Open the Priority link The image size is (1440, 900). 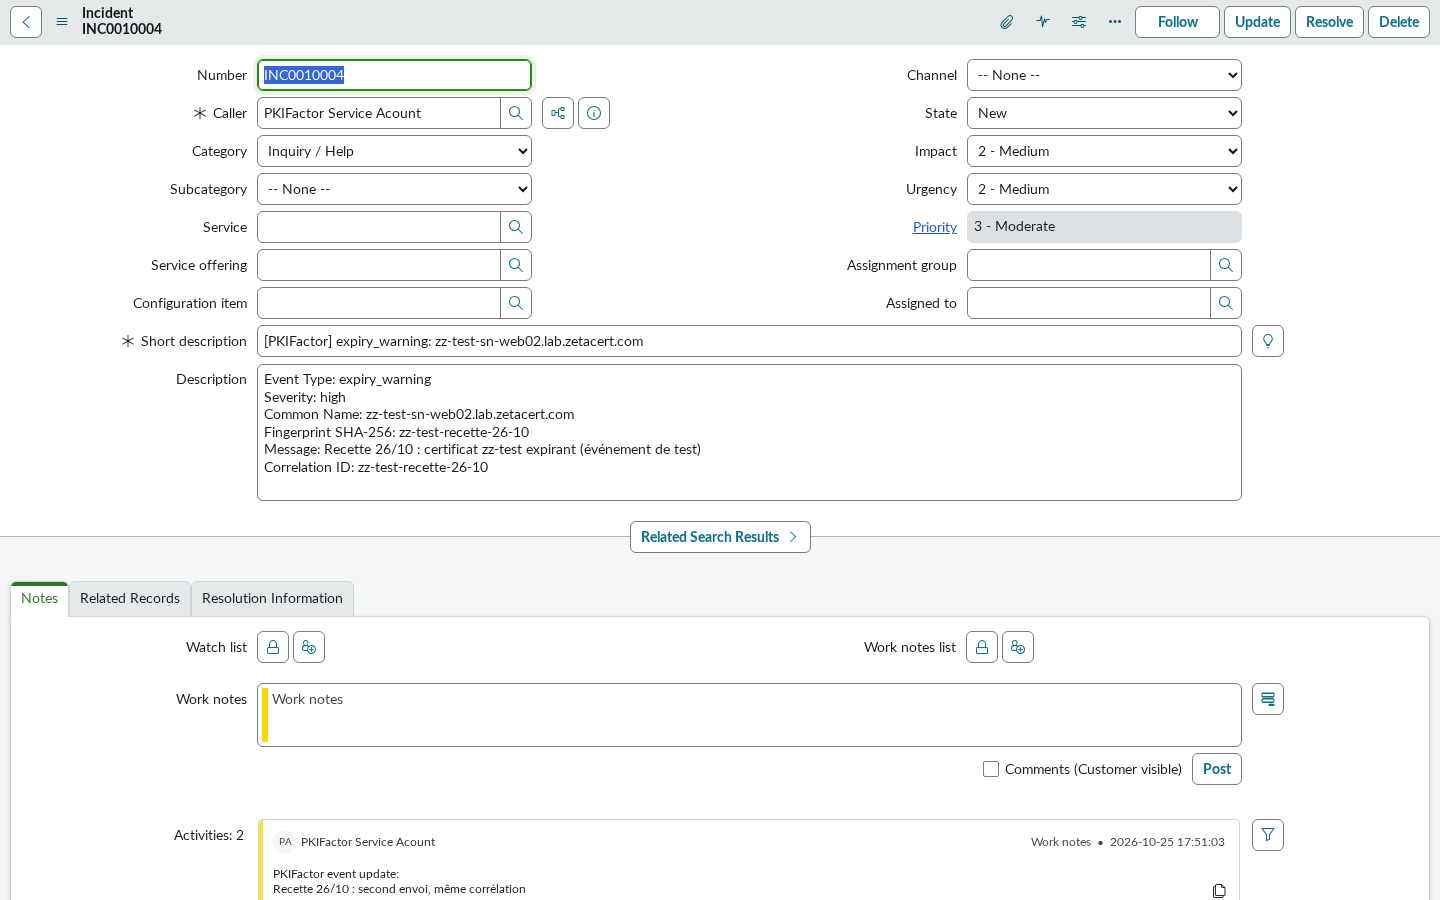tap(935, 227)
